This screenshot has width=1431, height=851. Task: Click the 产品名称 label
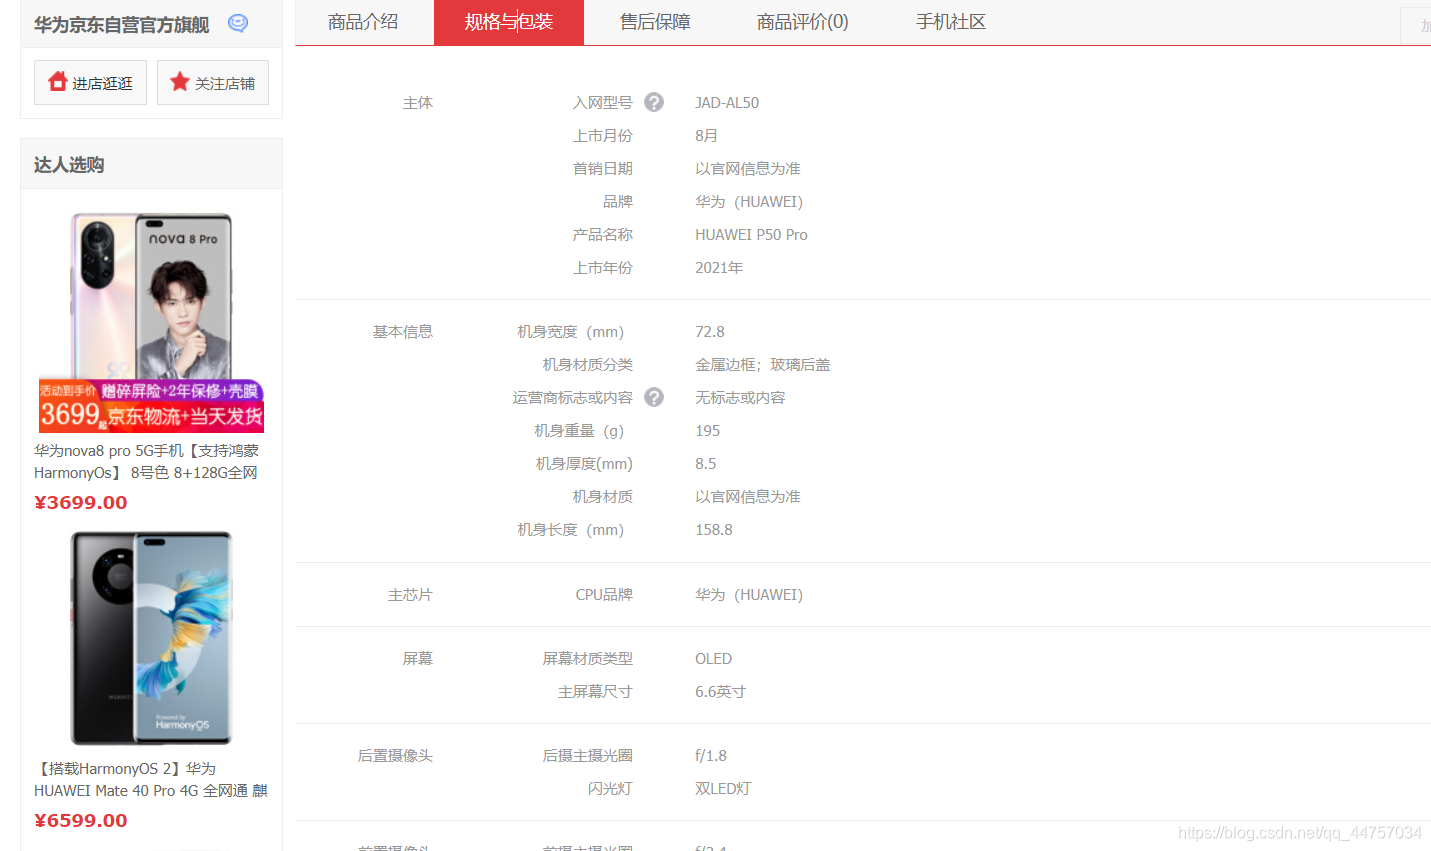click(x=603, y=235)
